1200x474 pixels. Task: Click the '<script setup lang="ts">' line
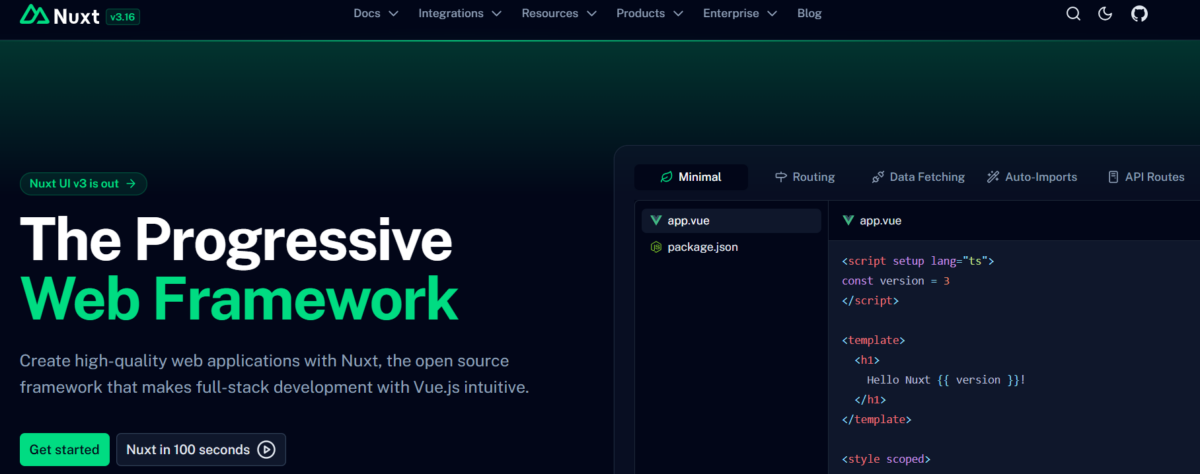(x=918, y=261)
